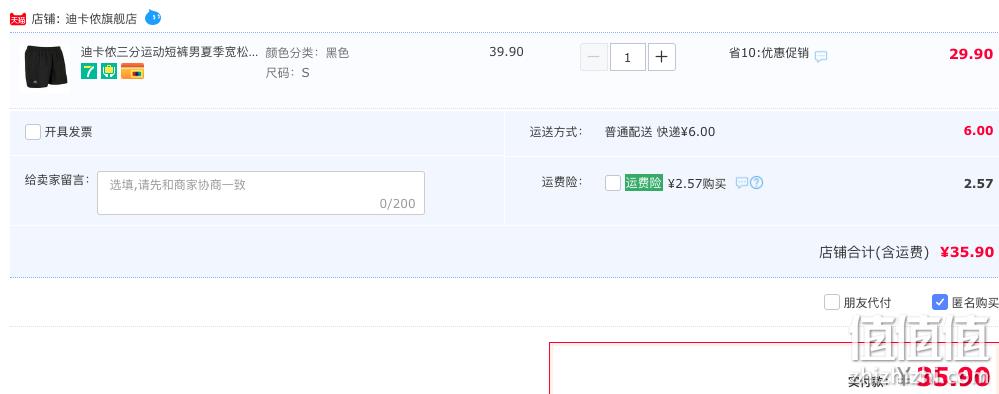Viewport: 999px width, 394px height.
Task: Open the blue Wangwang chat icon
Action: [153, 17]
